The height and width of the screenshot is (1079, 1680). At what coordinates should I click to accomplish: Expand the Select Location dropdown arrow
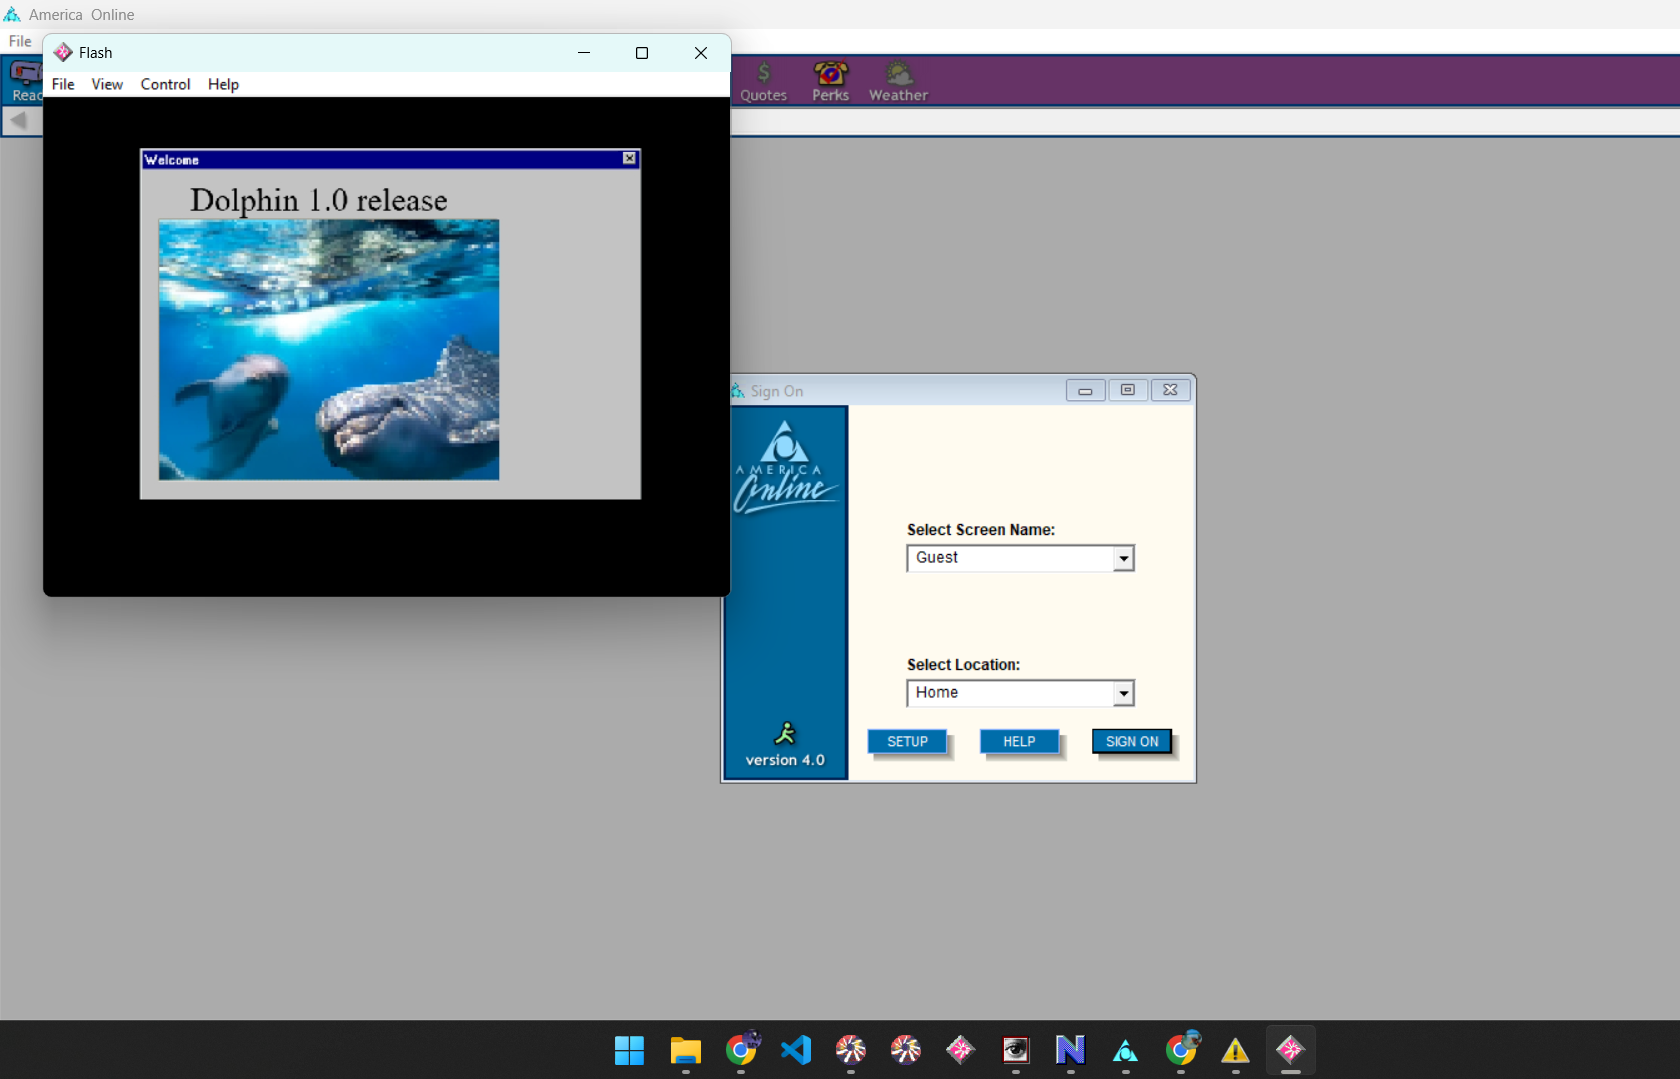[1124, 693]
